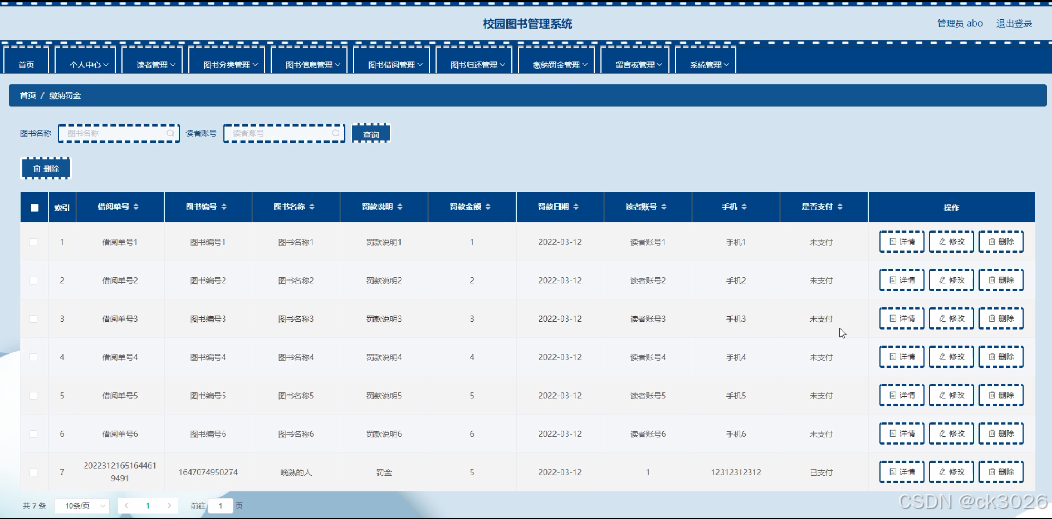Click search icon in 图书名称 field

171,133
